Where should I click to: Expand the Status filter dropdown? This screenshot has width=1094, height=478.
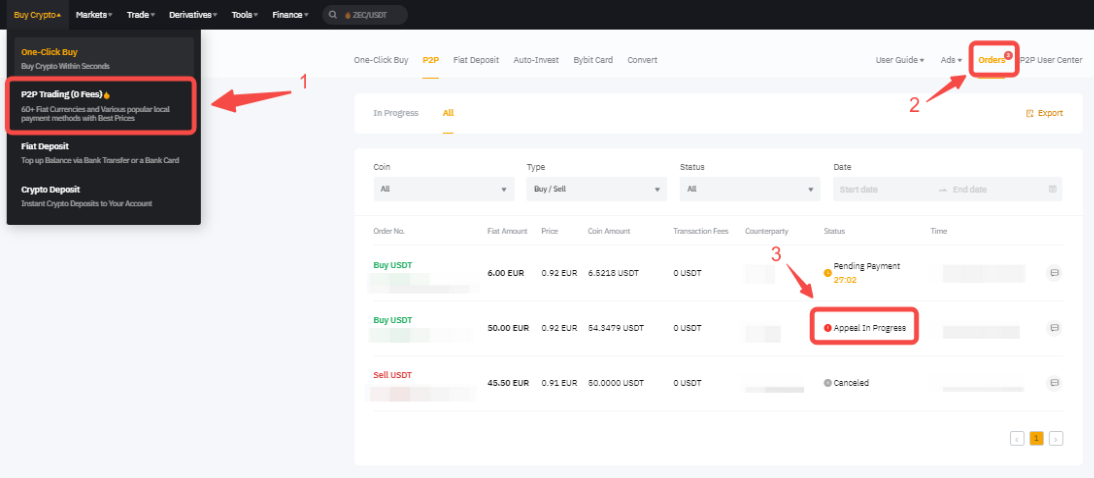click(749, 189)
